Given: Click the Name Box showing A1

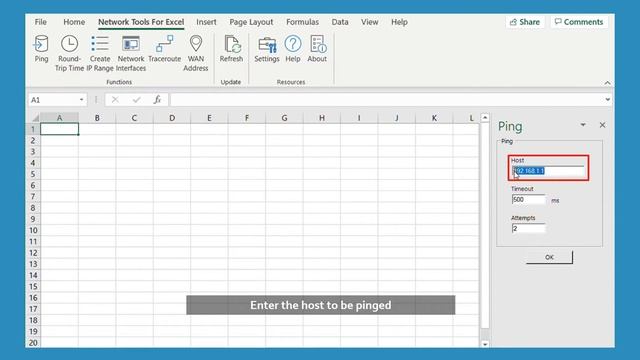Looking at the screenshot, I should click(53, 100).
